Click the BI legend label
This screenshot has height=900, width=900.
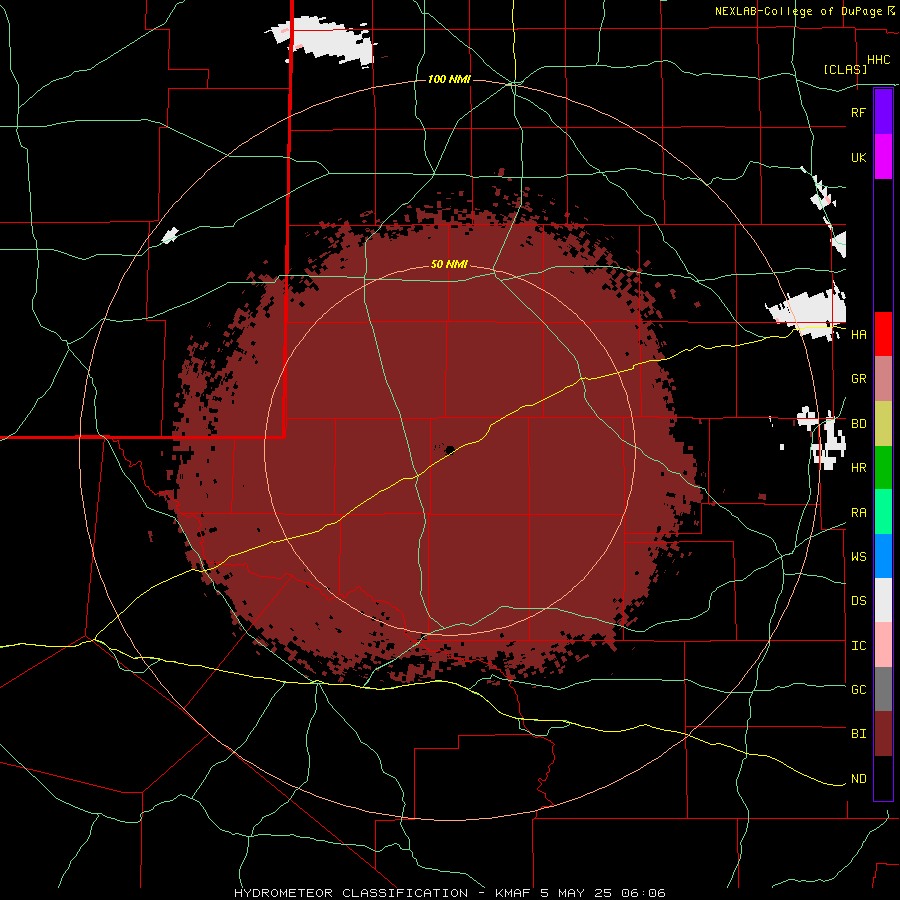[x=858, y=734]
